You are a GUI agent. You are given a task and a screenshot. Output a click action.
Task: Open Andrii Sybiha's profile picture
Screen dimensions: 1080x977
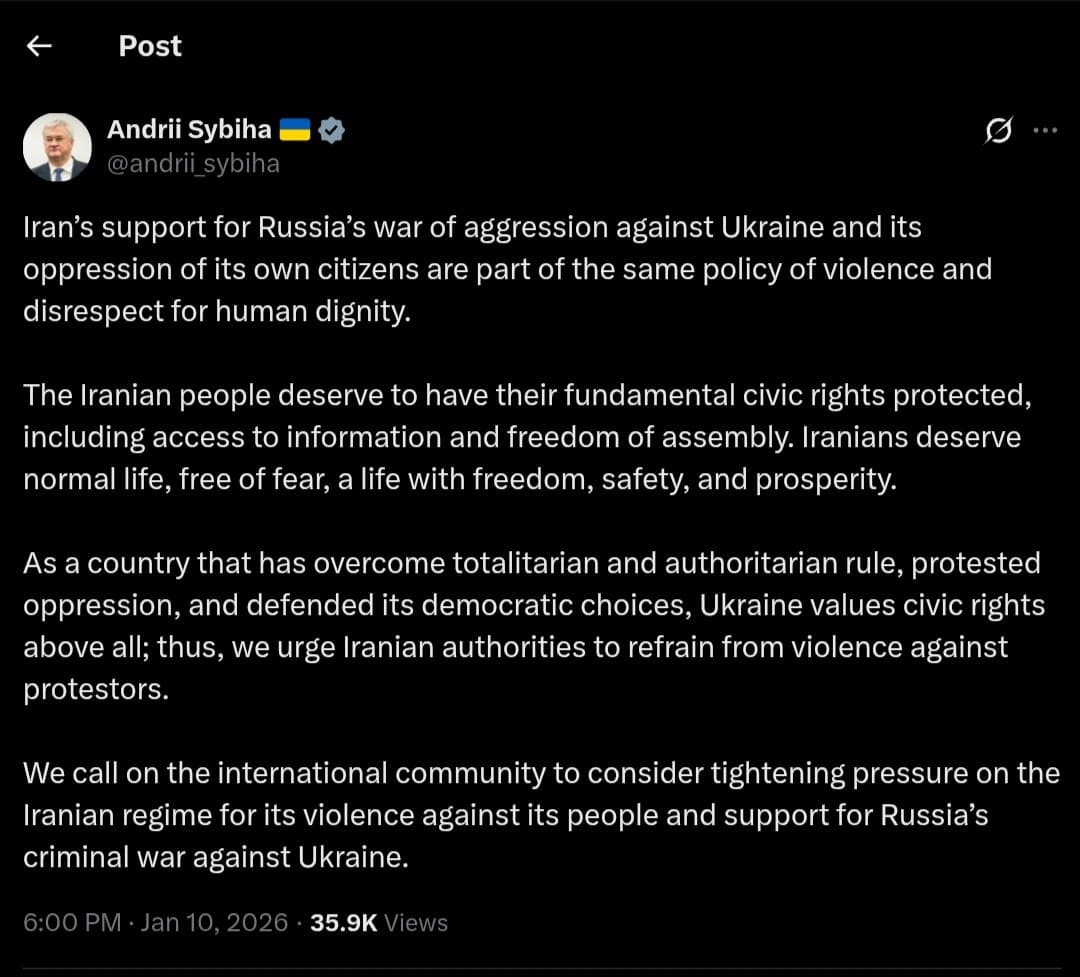57,145
